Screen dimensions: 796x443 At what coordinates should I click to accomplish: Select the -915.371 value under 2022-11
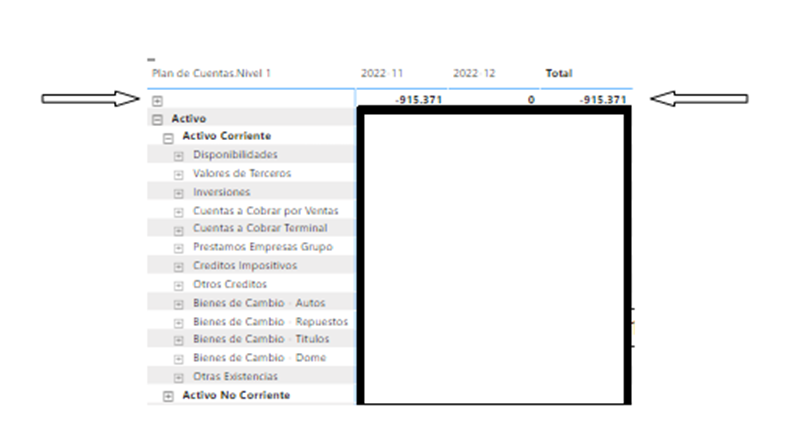[419, 100]
